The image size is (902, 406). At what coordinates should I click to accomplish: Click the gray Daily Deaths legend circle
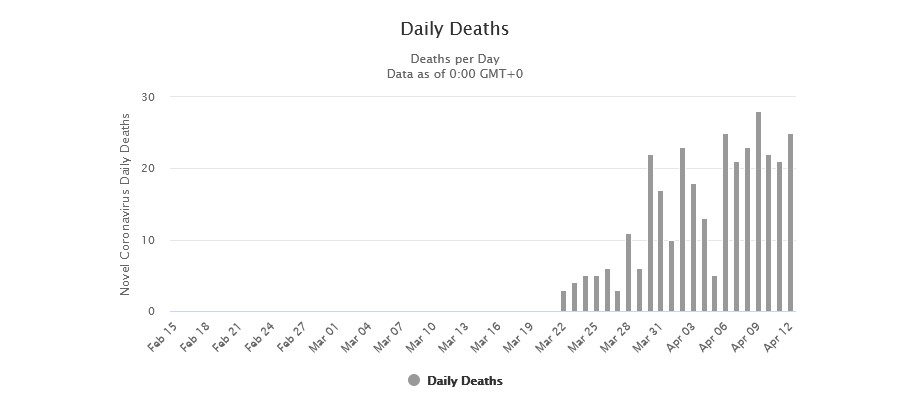[x=414, y=380]
